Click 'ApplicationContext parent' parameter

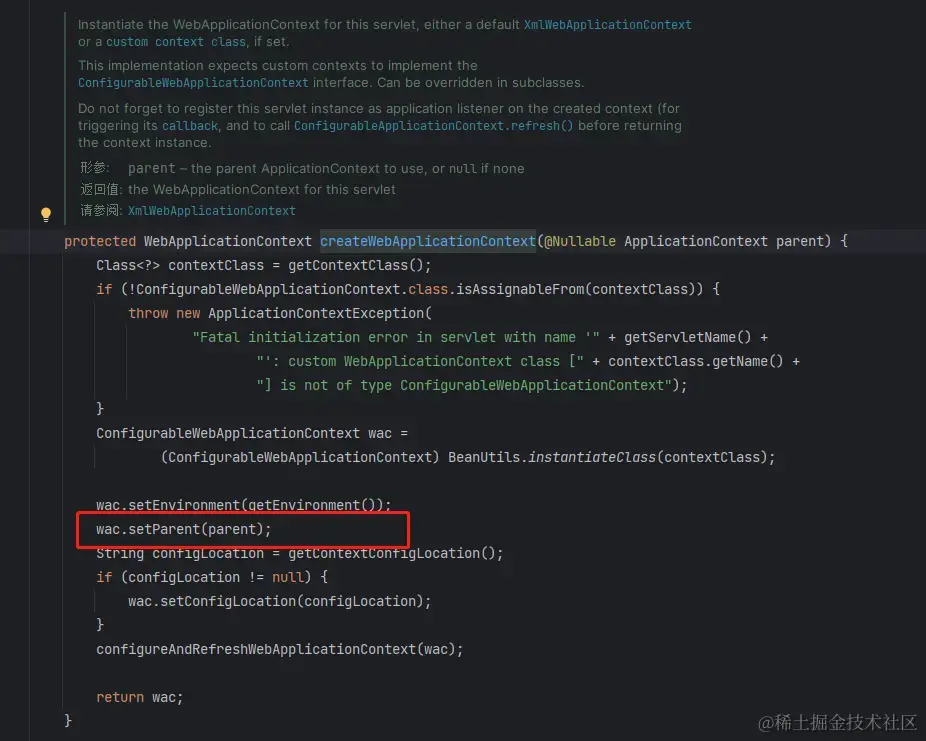(723, 241)
